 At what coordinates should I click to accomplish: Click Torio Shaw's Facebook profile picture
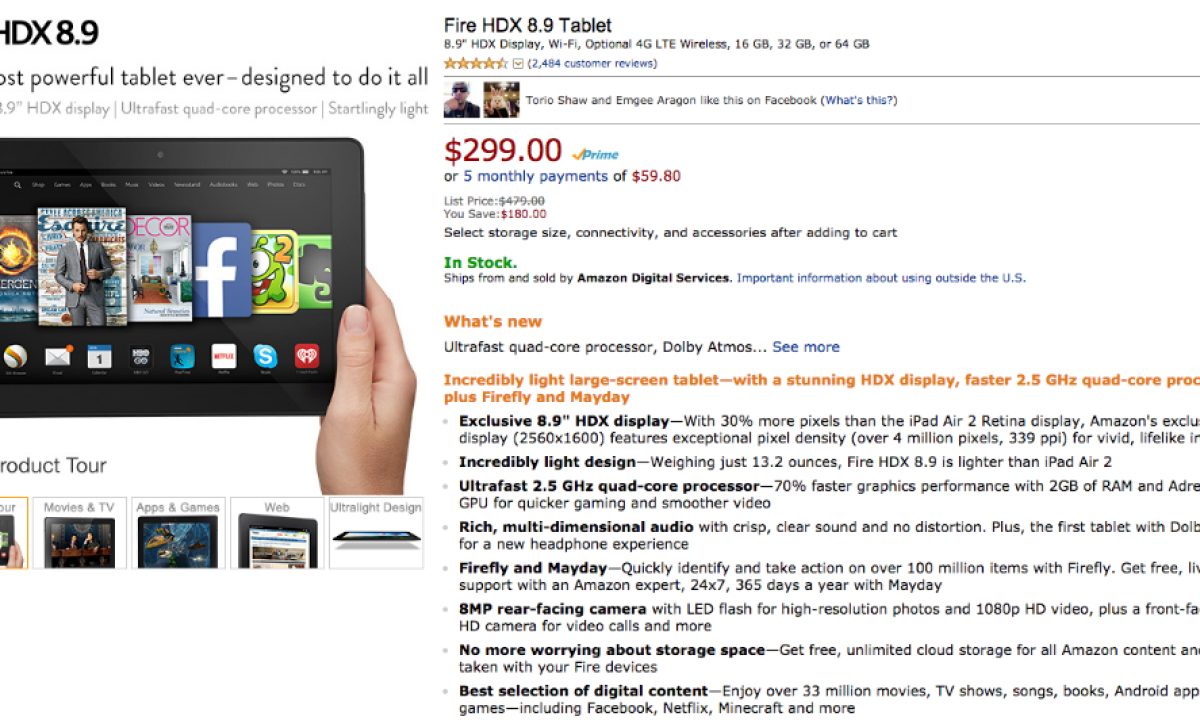click(461, 100)
